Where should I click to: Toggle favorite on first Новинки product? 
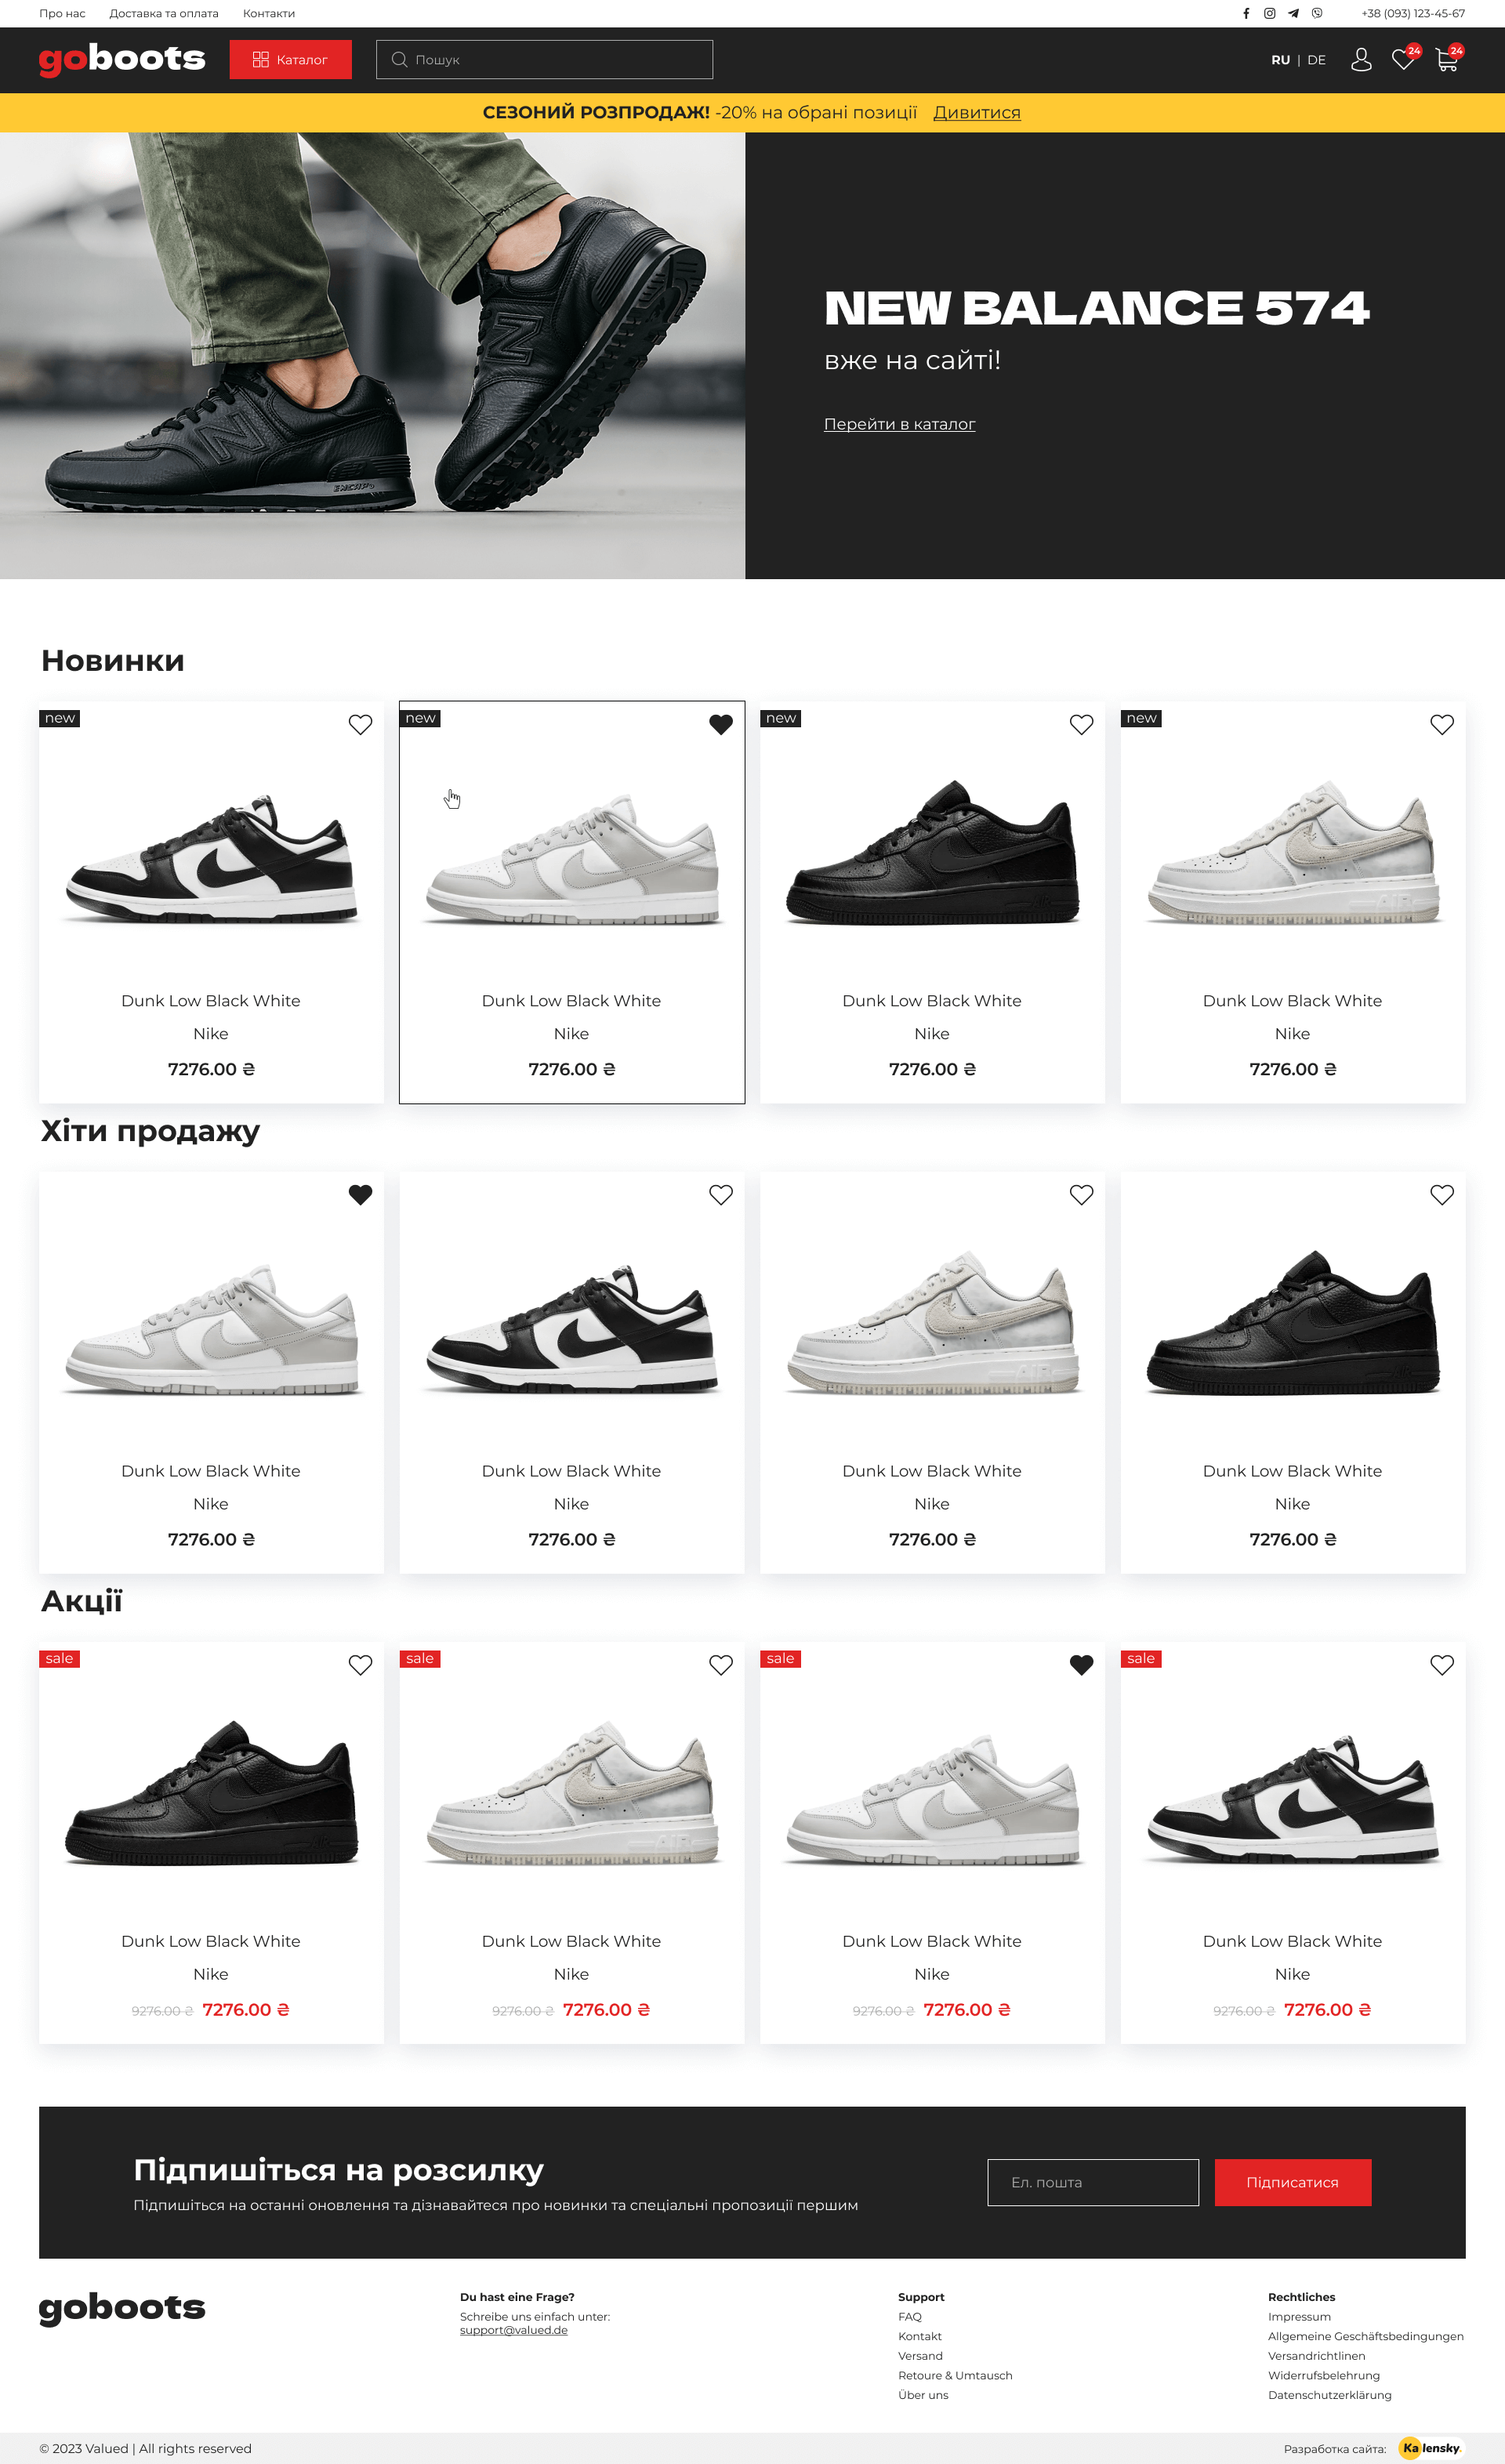pos(360,725)
